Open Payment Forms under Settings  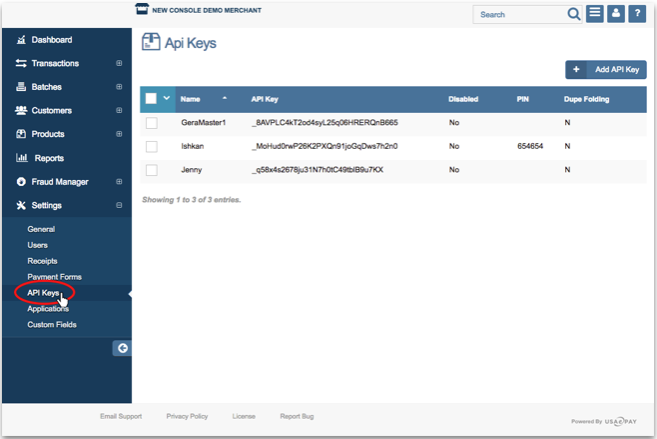pos(54,277)
